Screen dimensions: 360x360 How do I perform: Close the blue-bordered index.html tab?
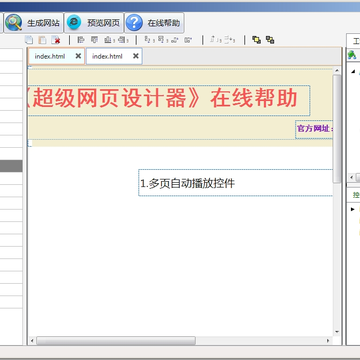pos(136,56)
